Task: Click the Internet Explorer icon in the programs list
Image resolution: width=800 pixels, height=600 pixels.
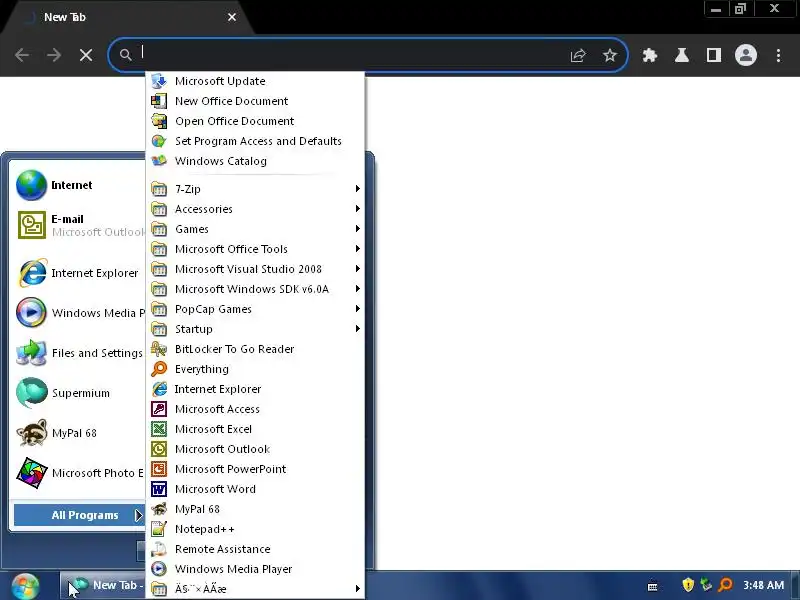Action: coord(159,389)
